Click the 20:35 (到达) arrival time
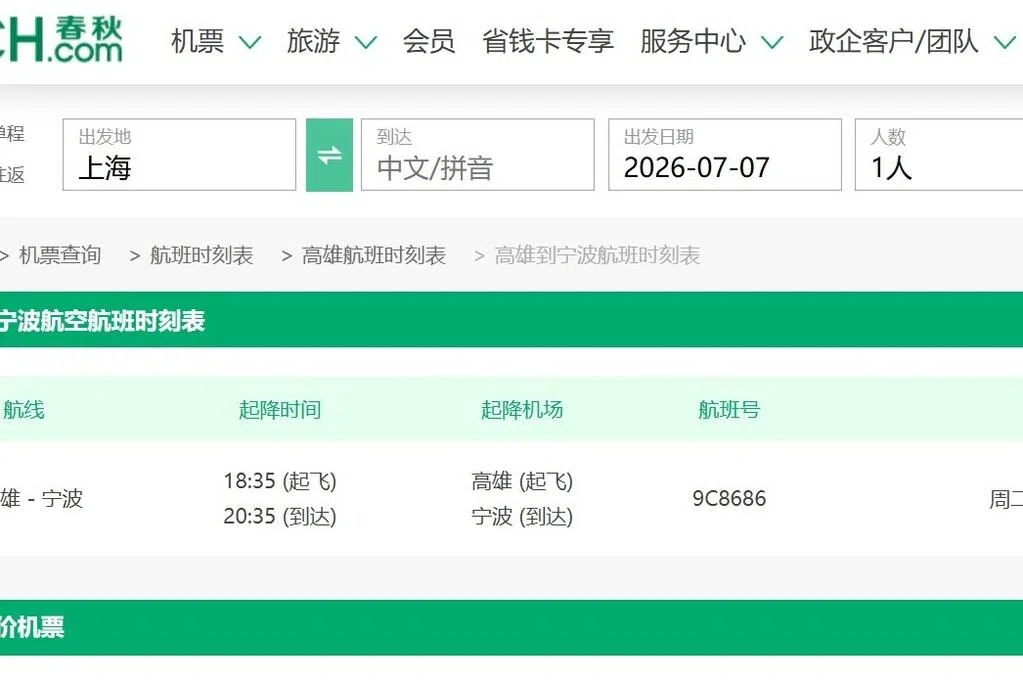1023x682 pixels. [280, 516]
